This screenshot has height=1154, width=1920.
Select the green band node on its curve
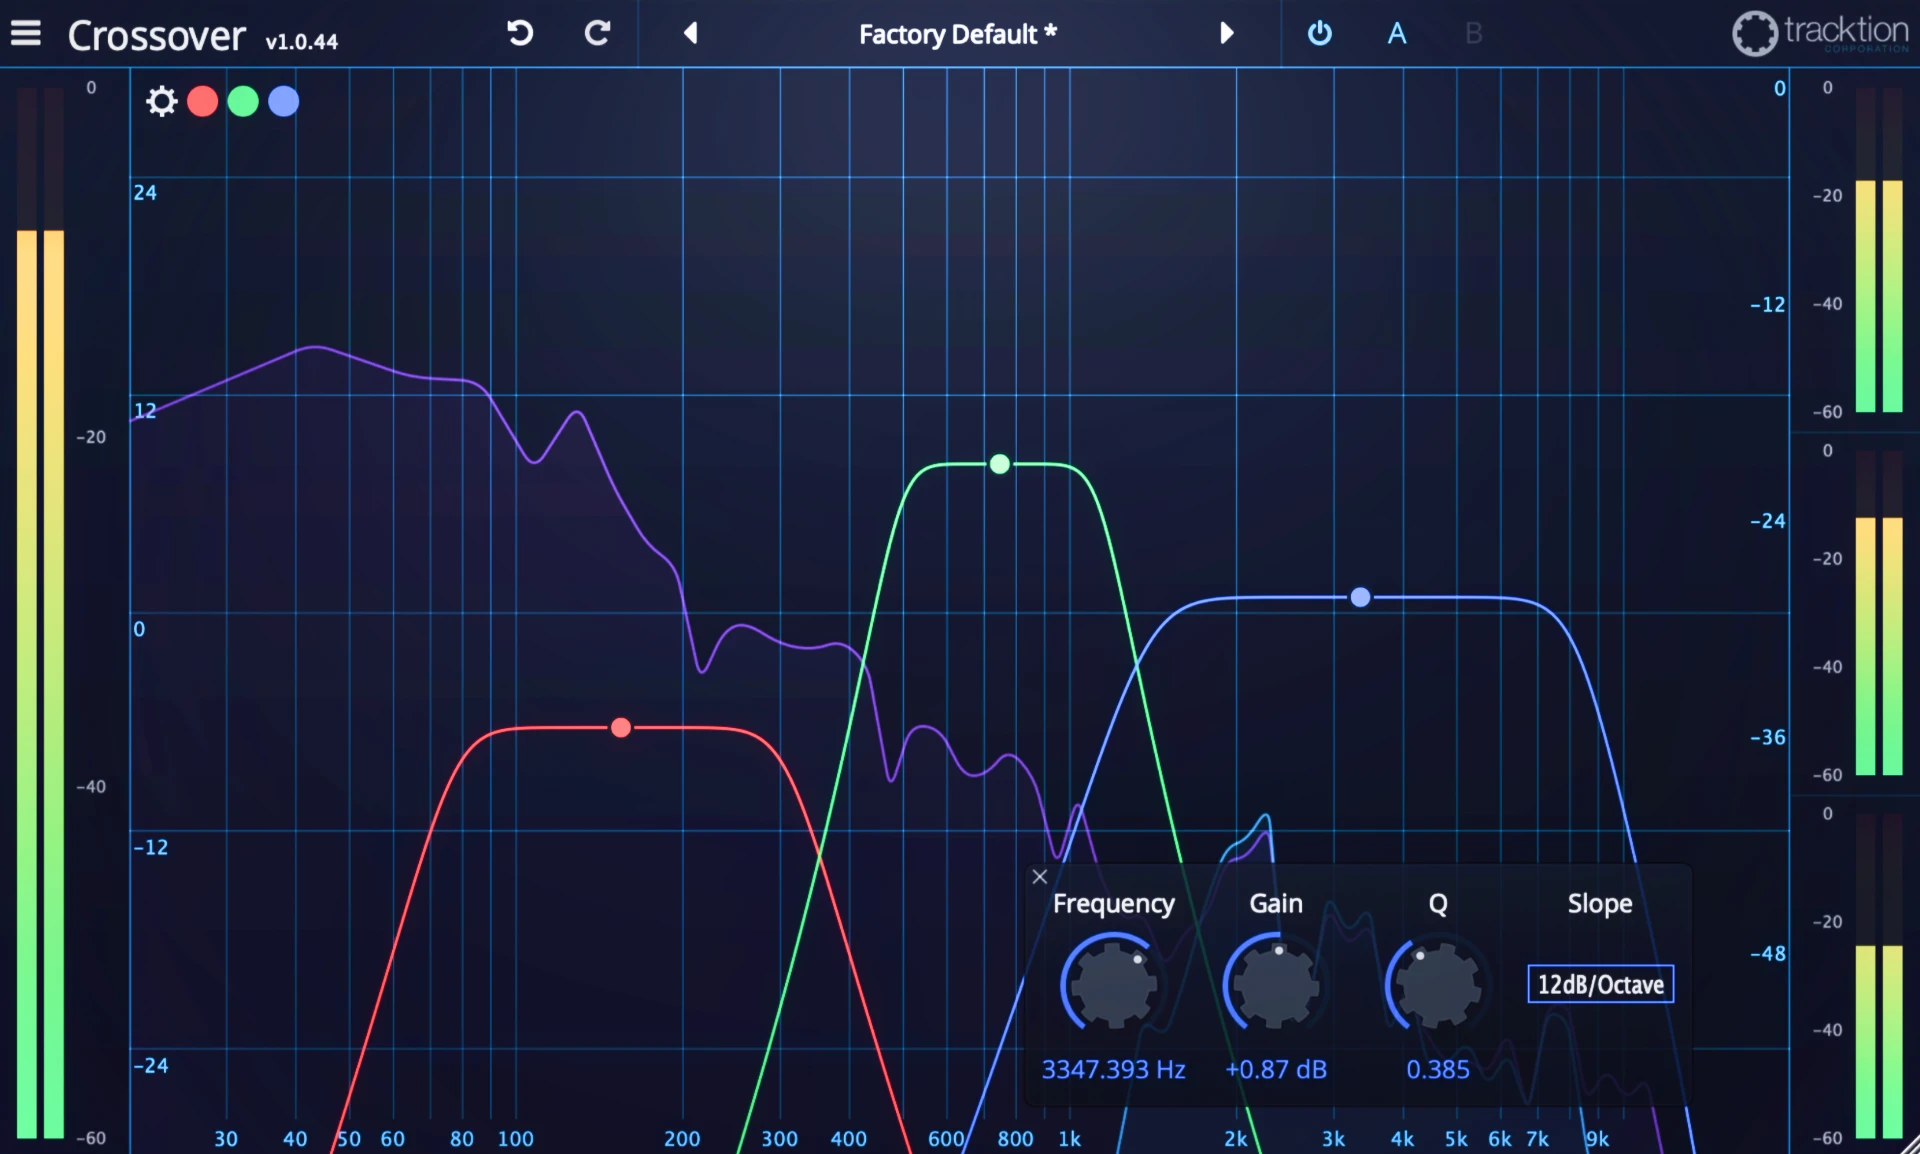[1000, 464]
